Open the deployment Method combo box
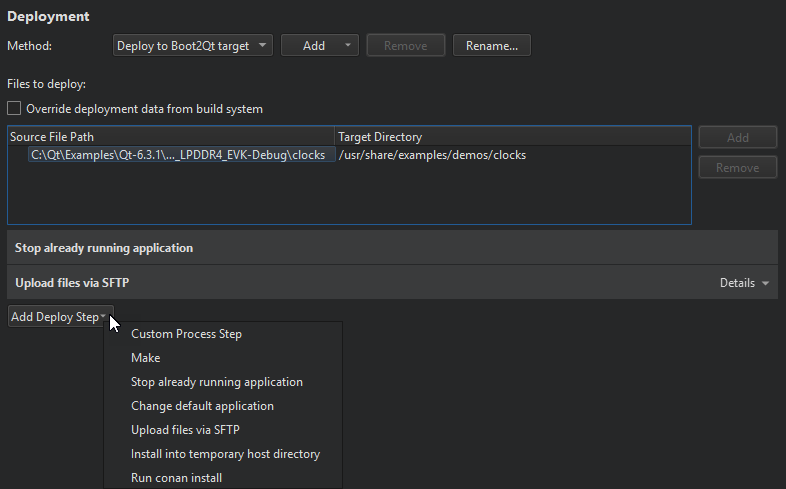786x489 pixels. point(193,46)
